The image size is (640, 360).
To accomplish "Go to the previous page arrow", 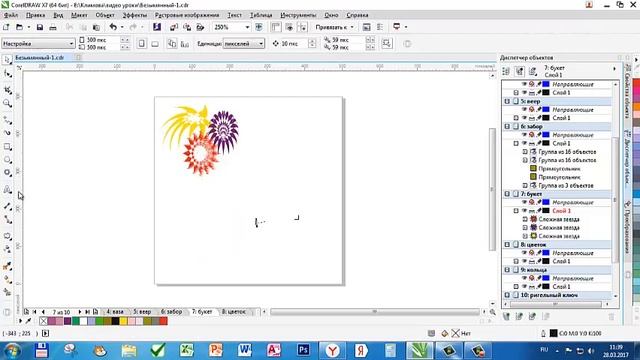I will pos(43,311).
